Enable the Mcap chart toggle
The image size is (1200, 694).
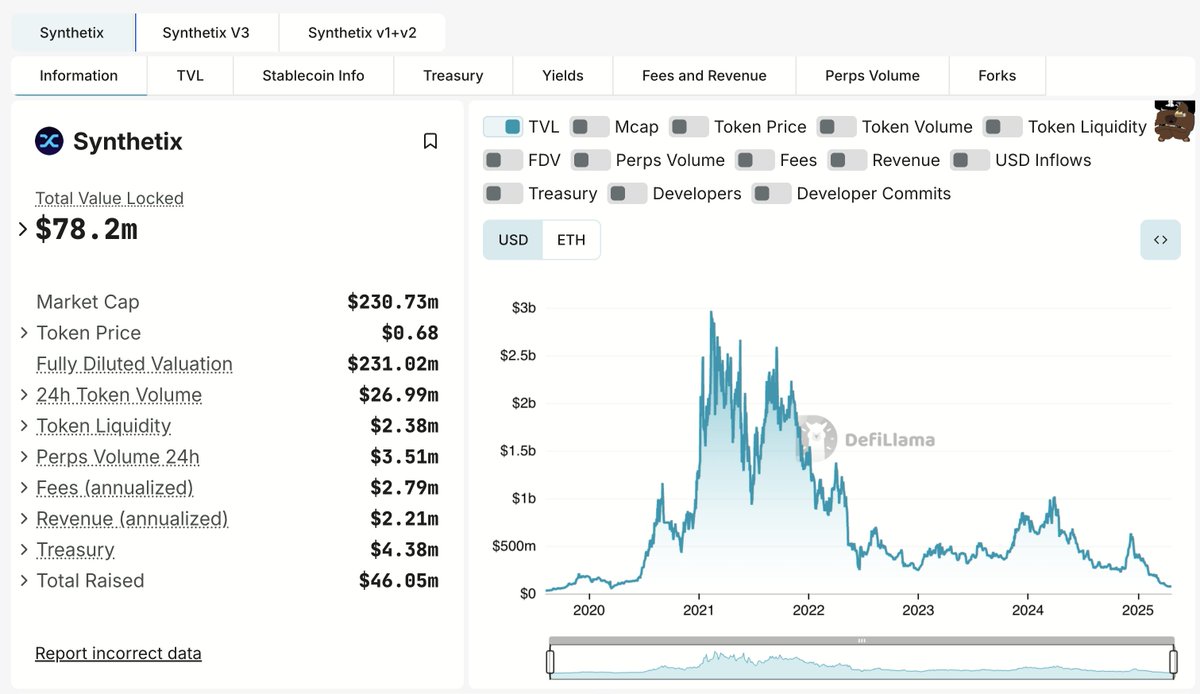click(x=589, y=127)
